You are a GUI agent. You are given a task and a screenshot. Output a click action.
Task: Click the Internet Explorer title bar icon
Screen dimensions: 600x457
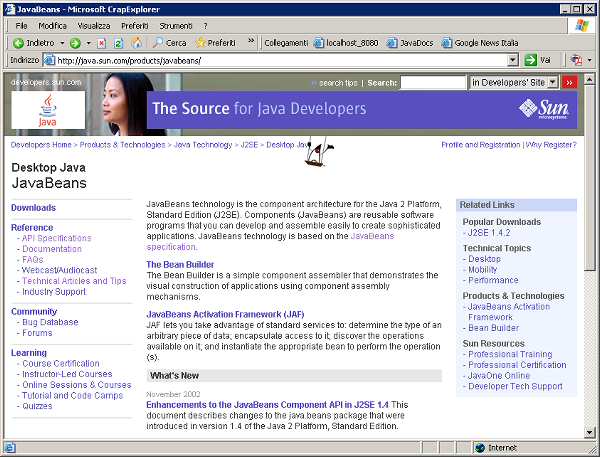pos(10,9)
